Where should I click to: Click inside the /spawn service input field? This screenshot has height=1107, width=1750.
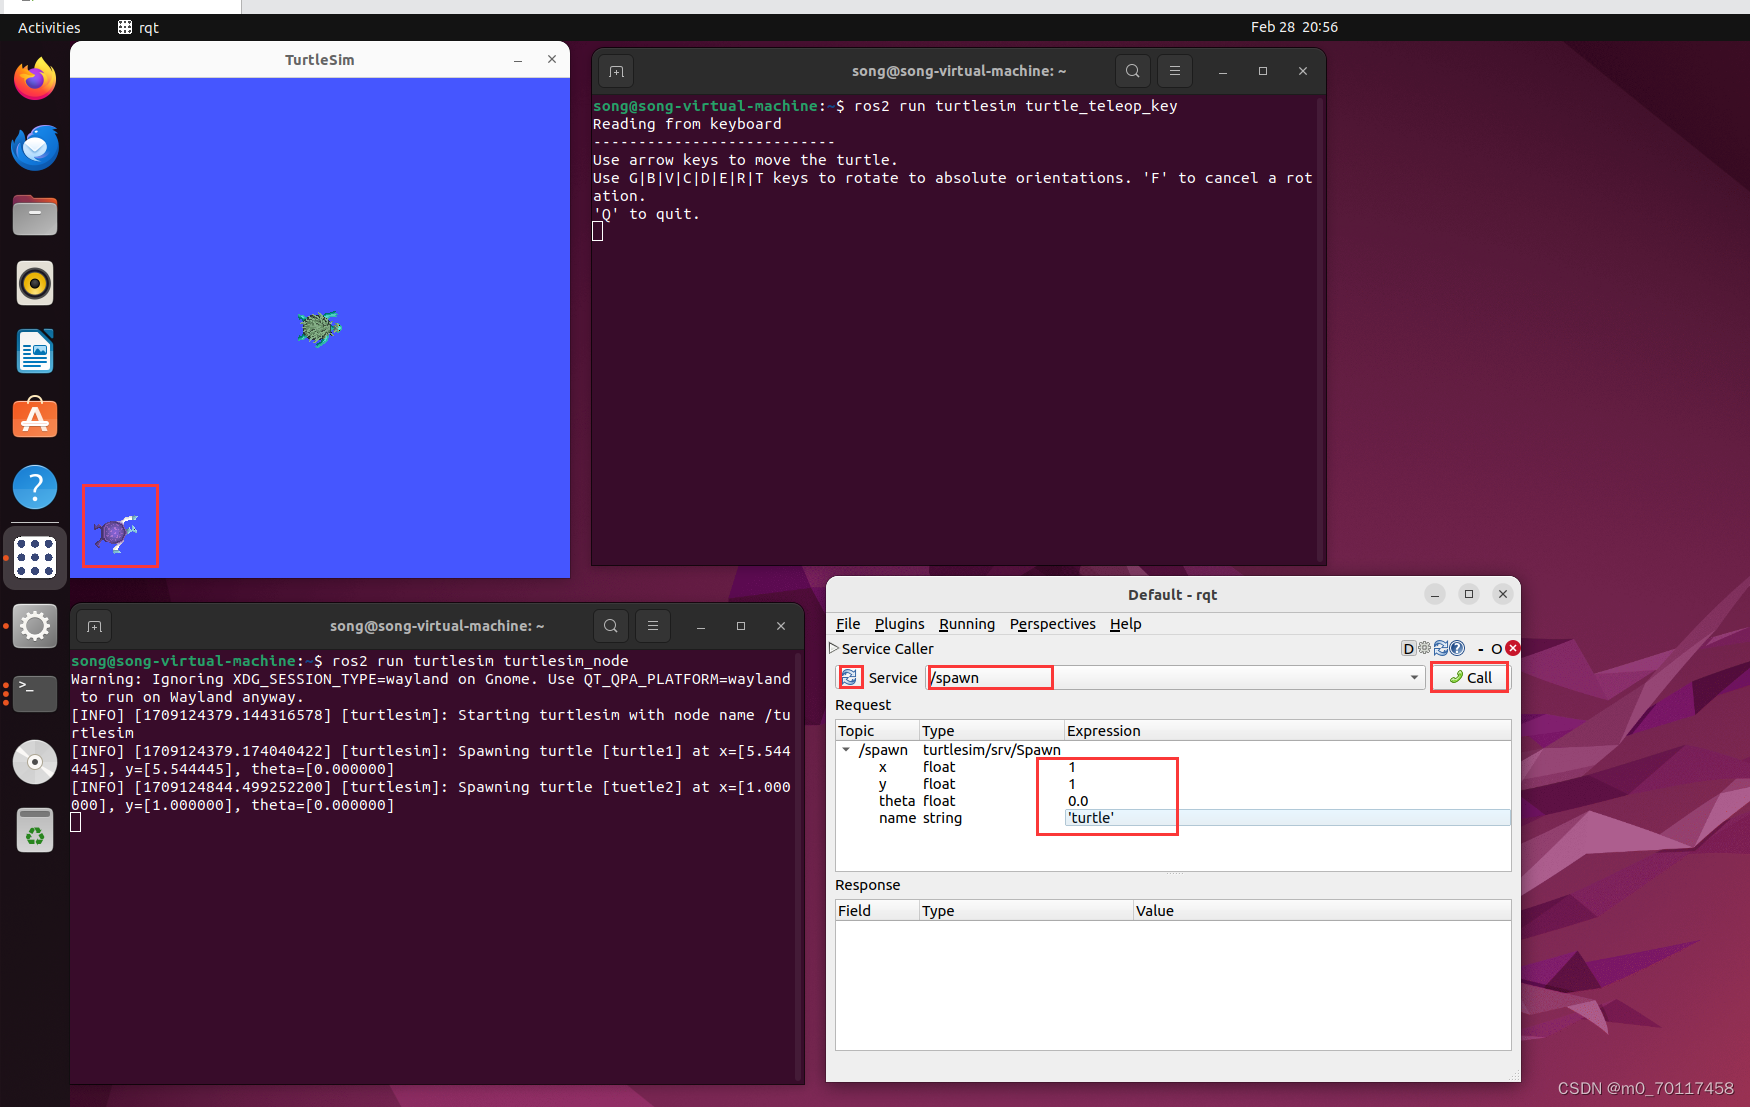pos(990,677)
